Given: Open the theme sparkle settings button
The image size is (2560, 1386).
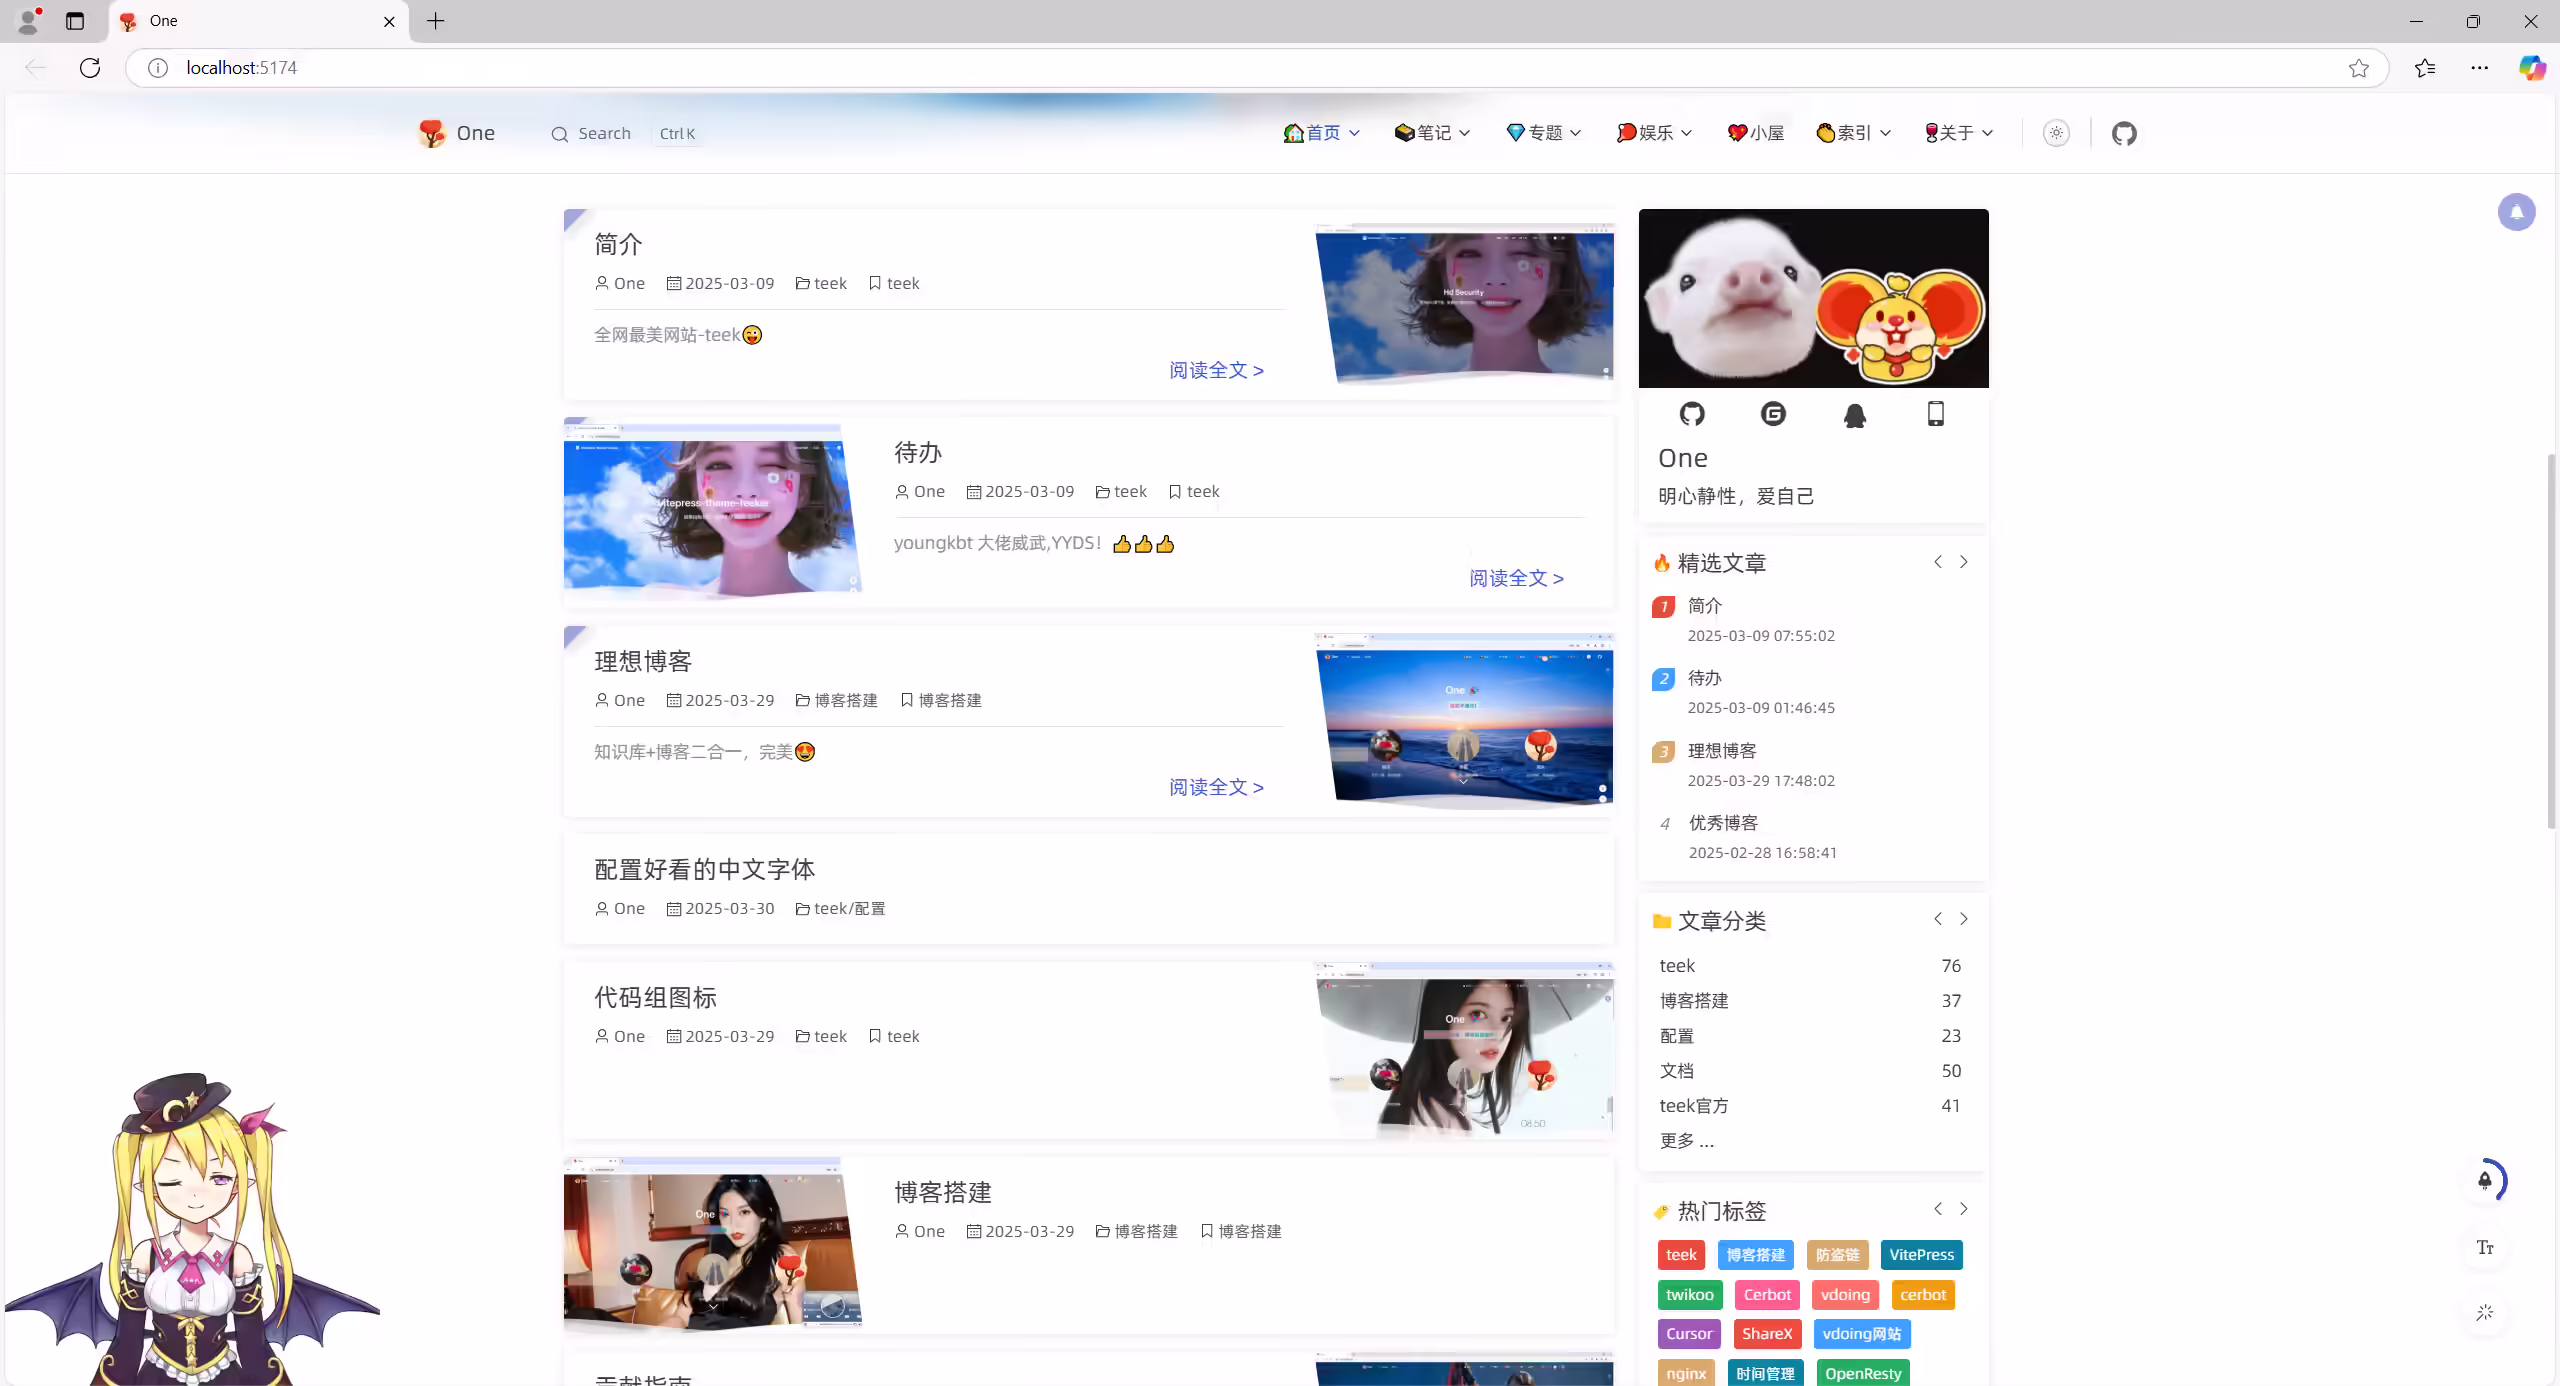Looking at the screenshot, I should 2485,1312.
